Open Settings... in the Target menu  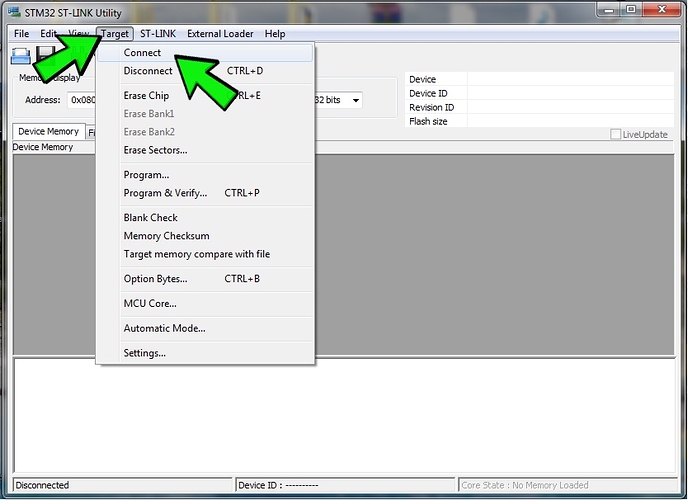click(x=205, y=353)
